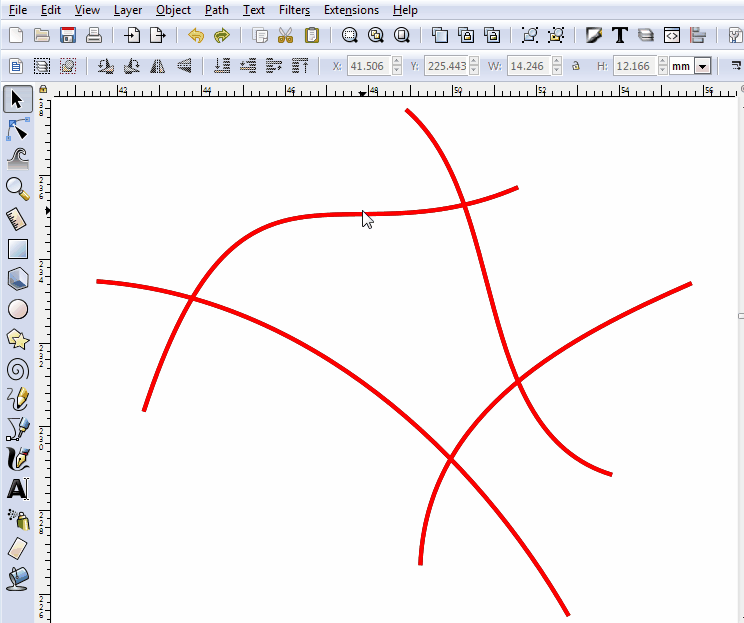The image size is (744, 623).
Task: Select the Rectangle tool
Action: pyautogui.click(x=18, y=249)
